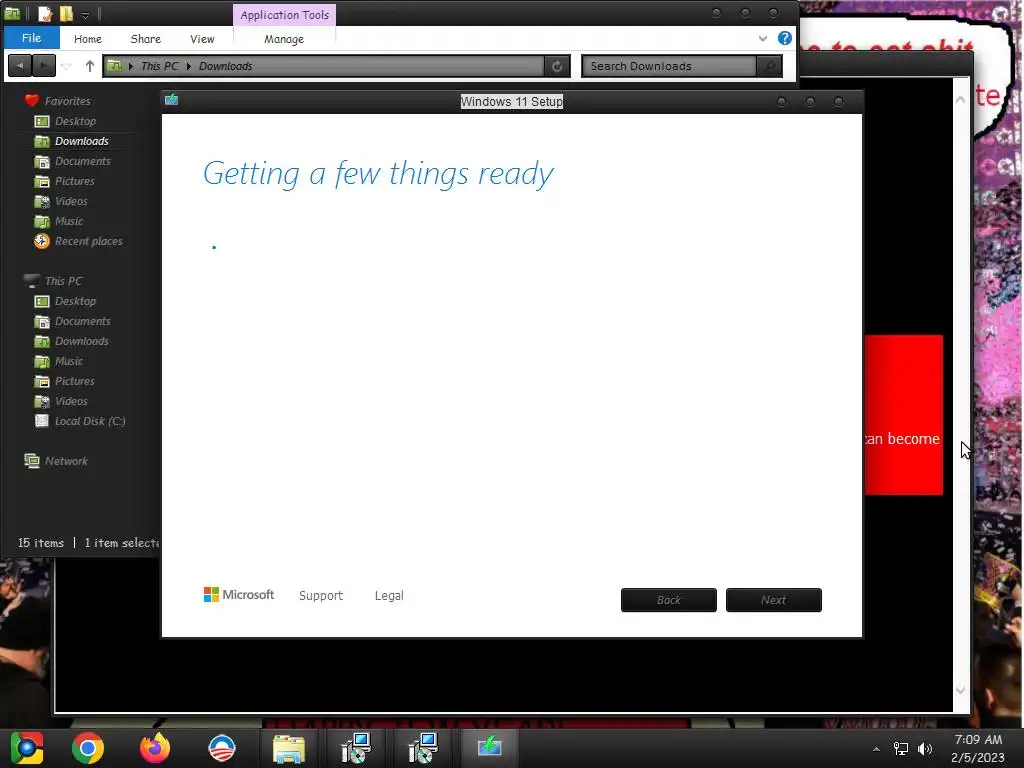Open Music under Favorites
Viewport: 1024px width, 768px height.
(x=69, y=221)
